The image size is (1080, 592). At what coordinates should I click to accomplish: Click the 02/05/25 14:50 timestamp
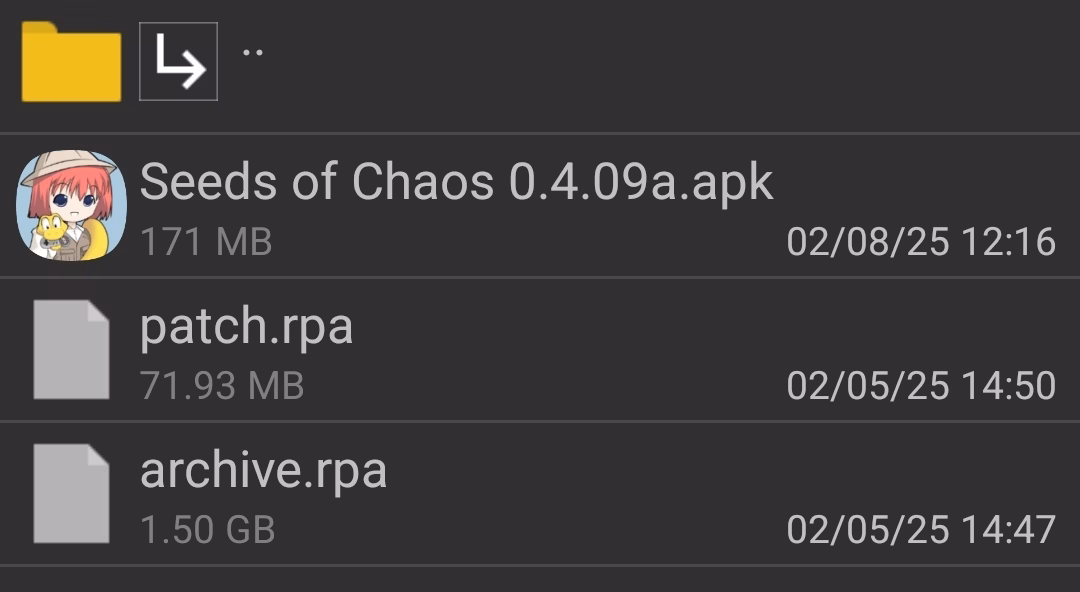(921, 386)
